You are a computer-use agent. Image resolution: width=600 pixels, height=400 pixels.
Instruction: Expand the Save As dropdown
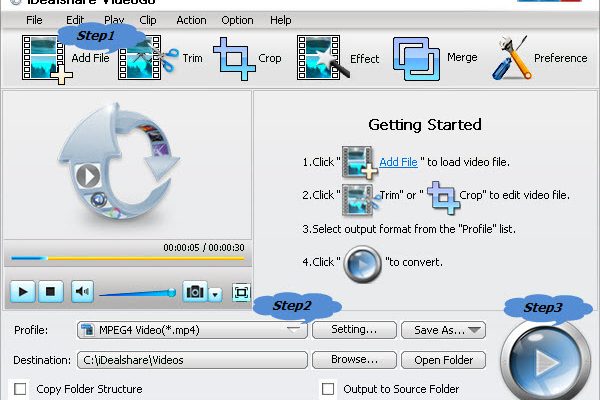tap(474, 330)
